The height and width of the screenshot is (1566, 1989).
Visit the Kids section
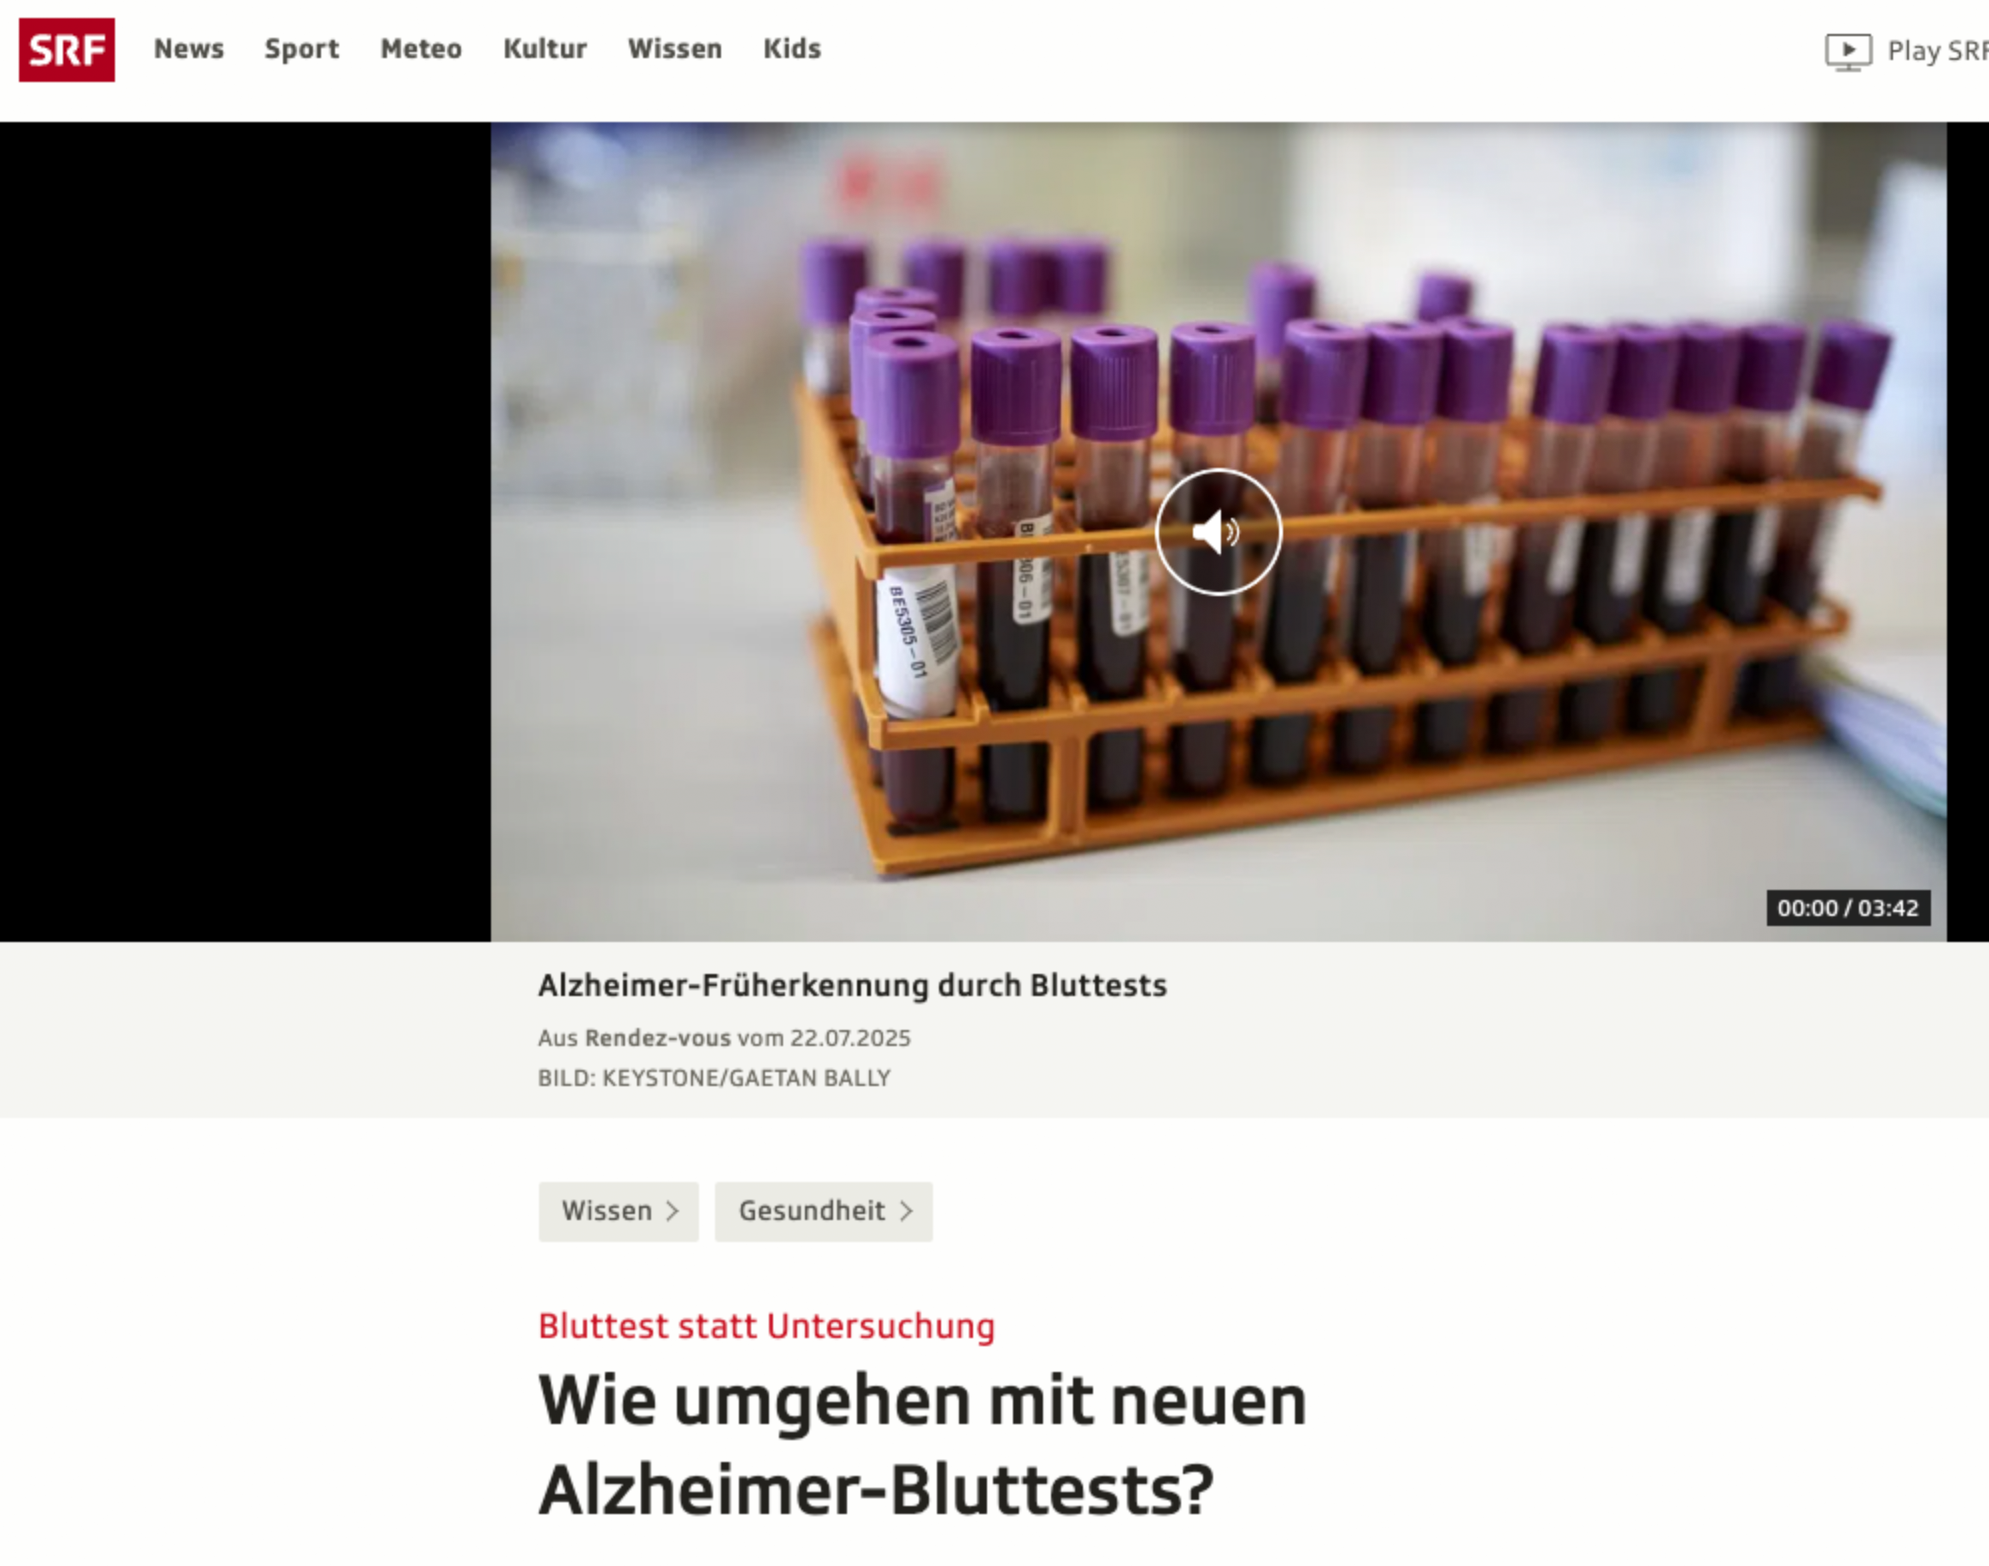pos(792,49)
